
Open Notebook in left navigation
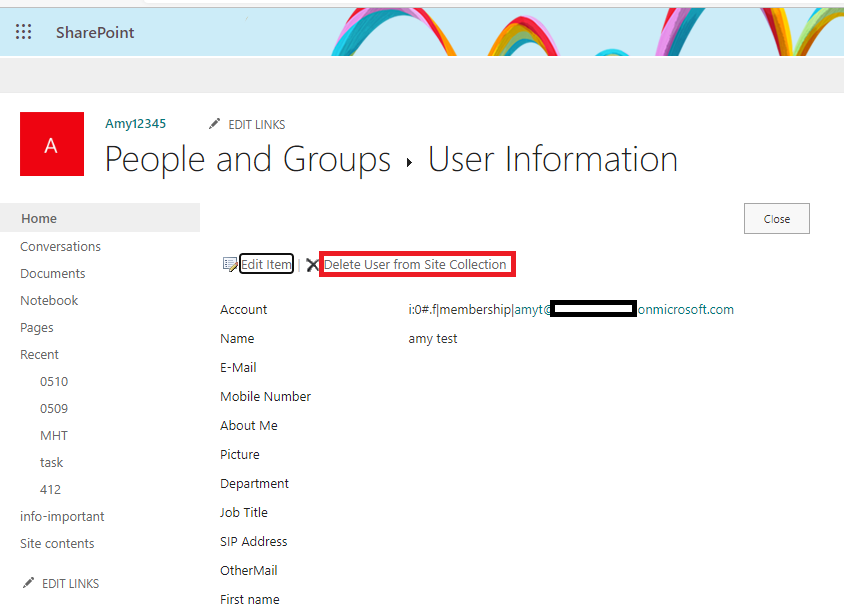49,300
